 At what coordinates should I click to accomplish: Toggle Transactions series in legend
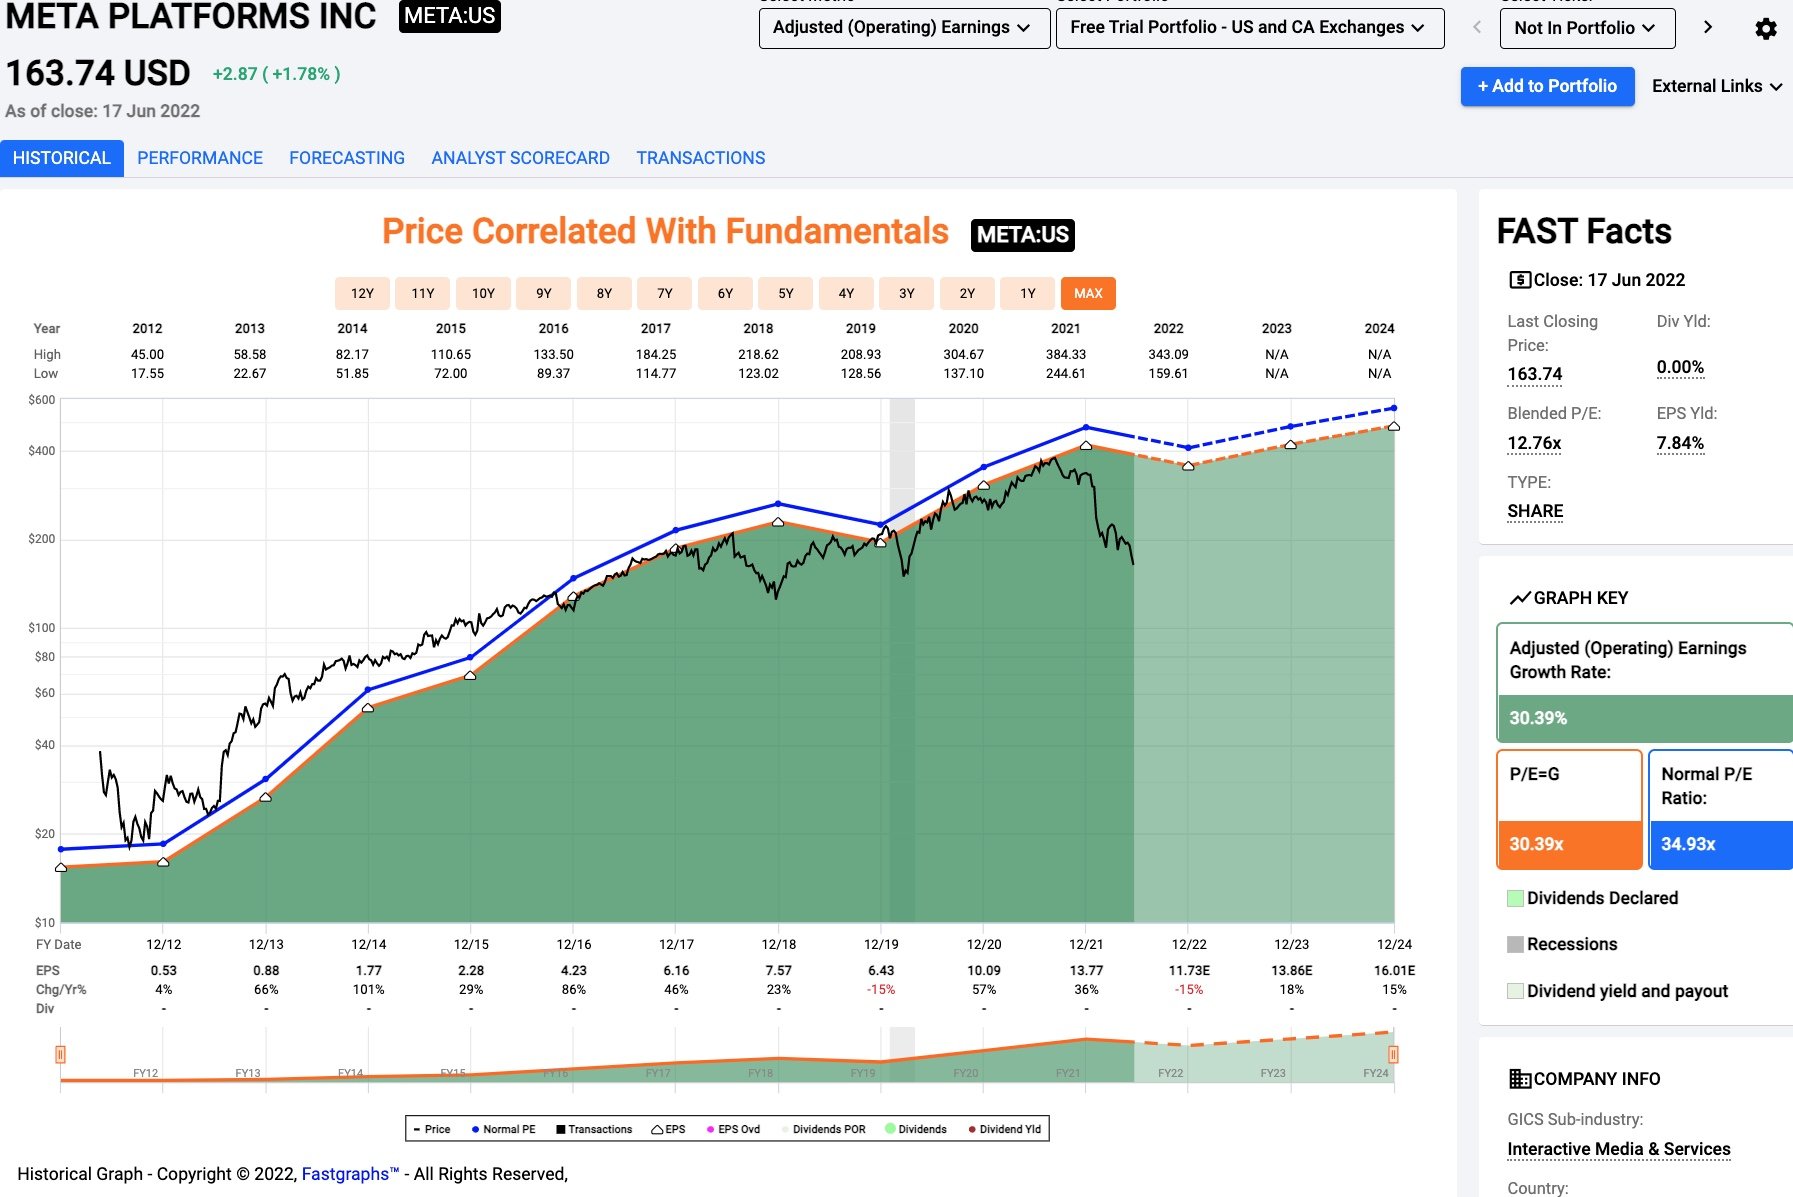pos(594,1129)
